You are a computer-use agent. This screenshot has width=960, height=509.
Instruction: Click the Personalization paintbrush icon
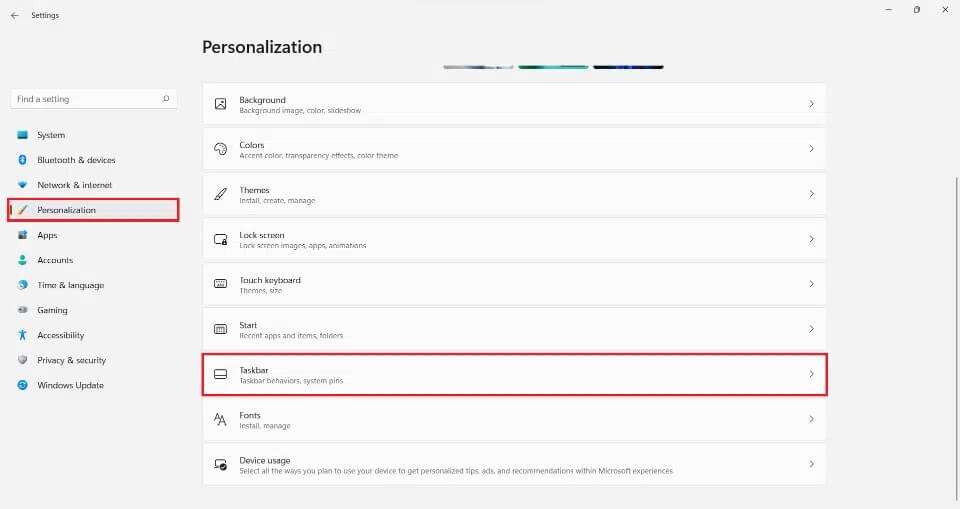[x=23, y=210]
